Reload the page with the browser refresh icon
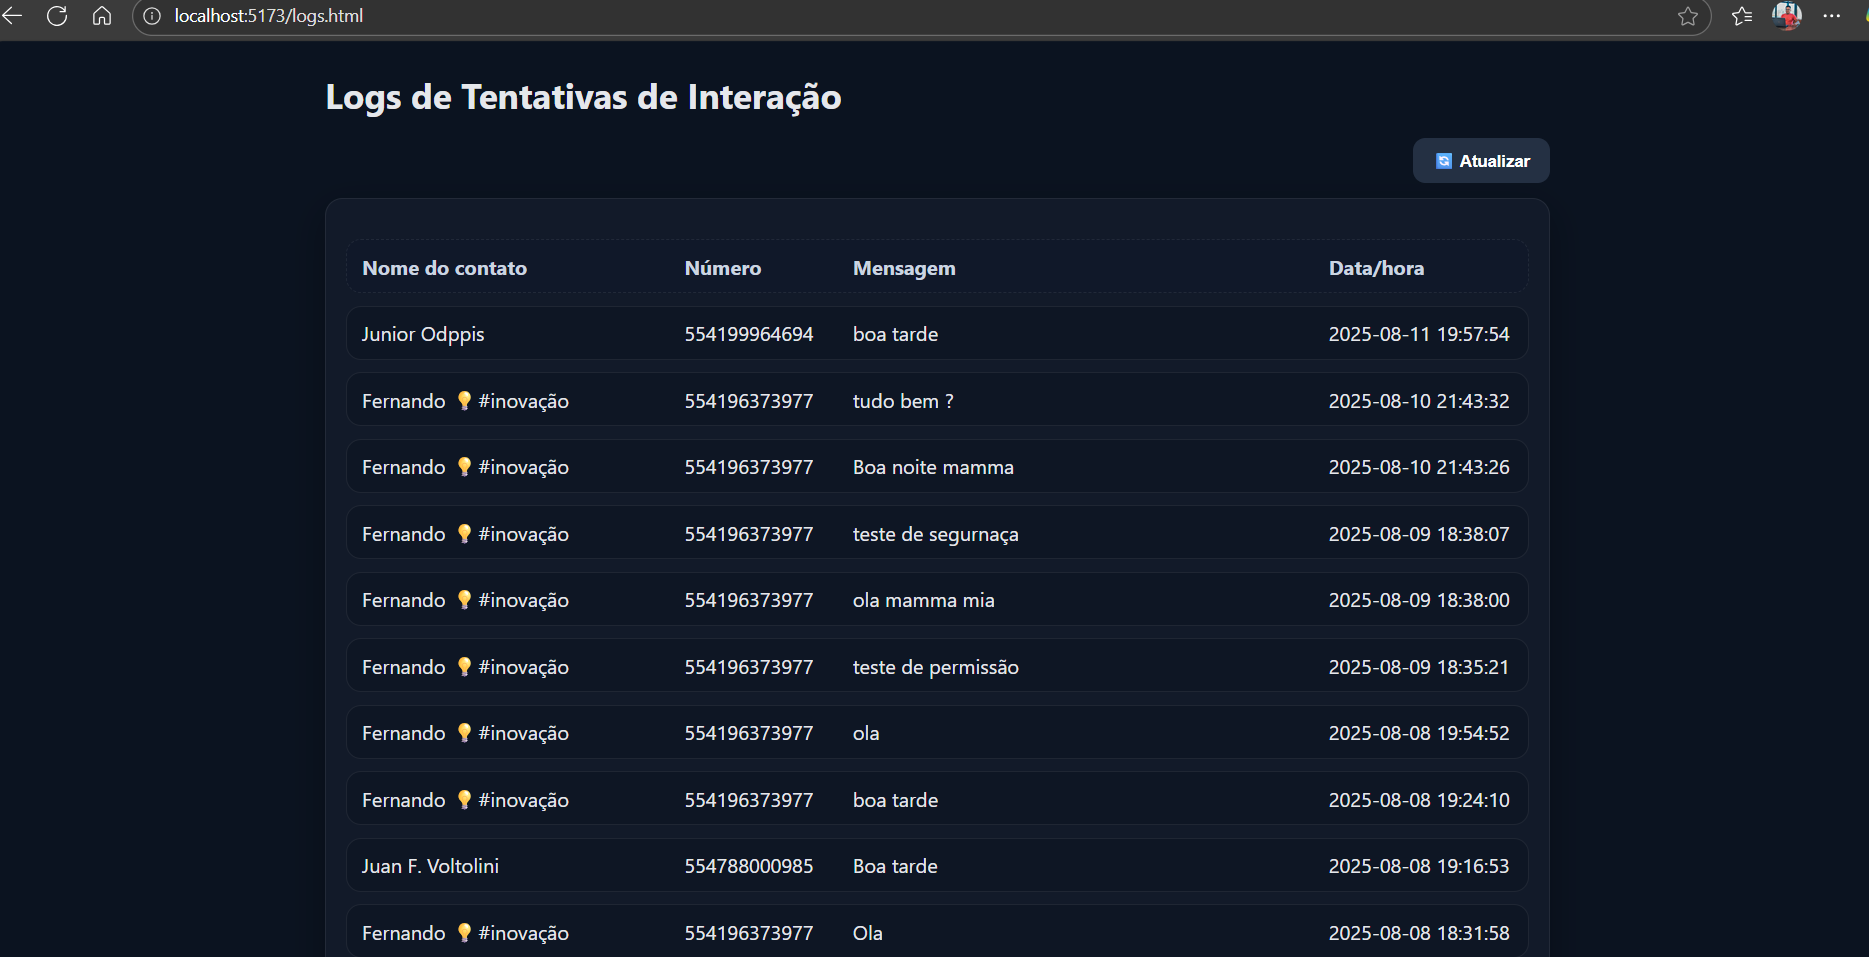1869x957 pixels. tap(57, 16)
